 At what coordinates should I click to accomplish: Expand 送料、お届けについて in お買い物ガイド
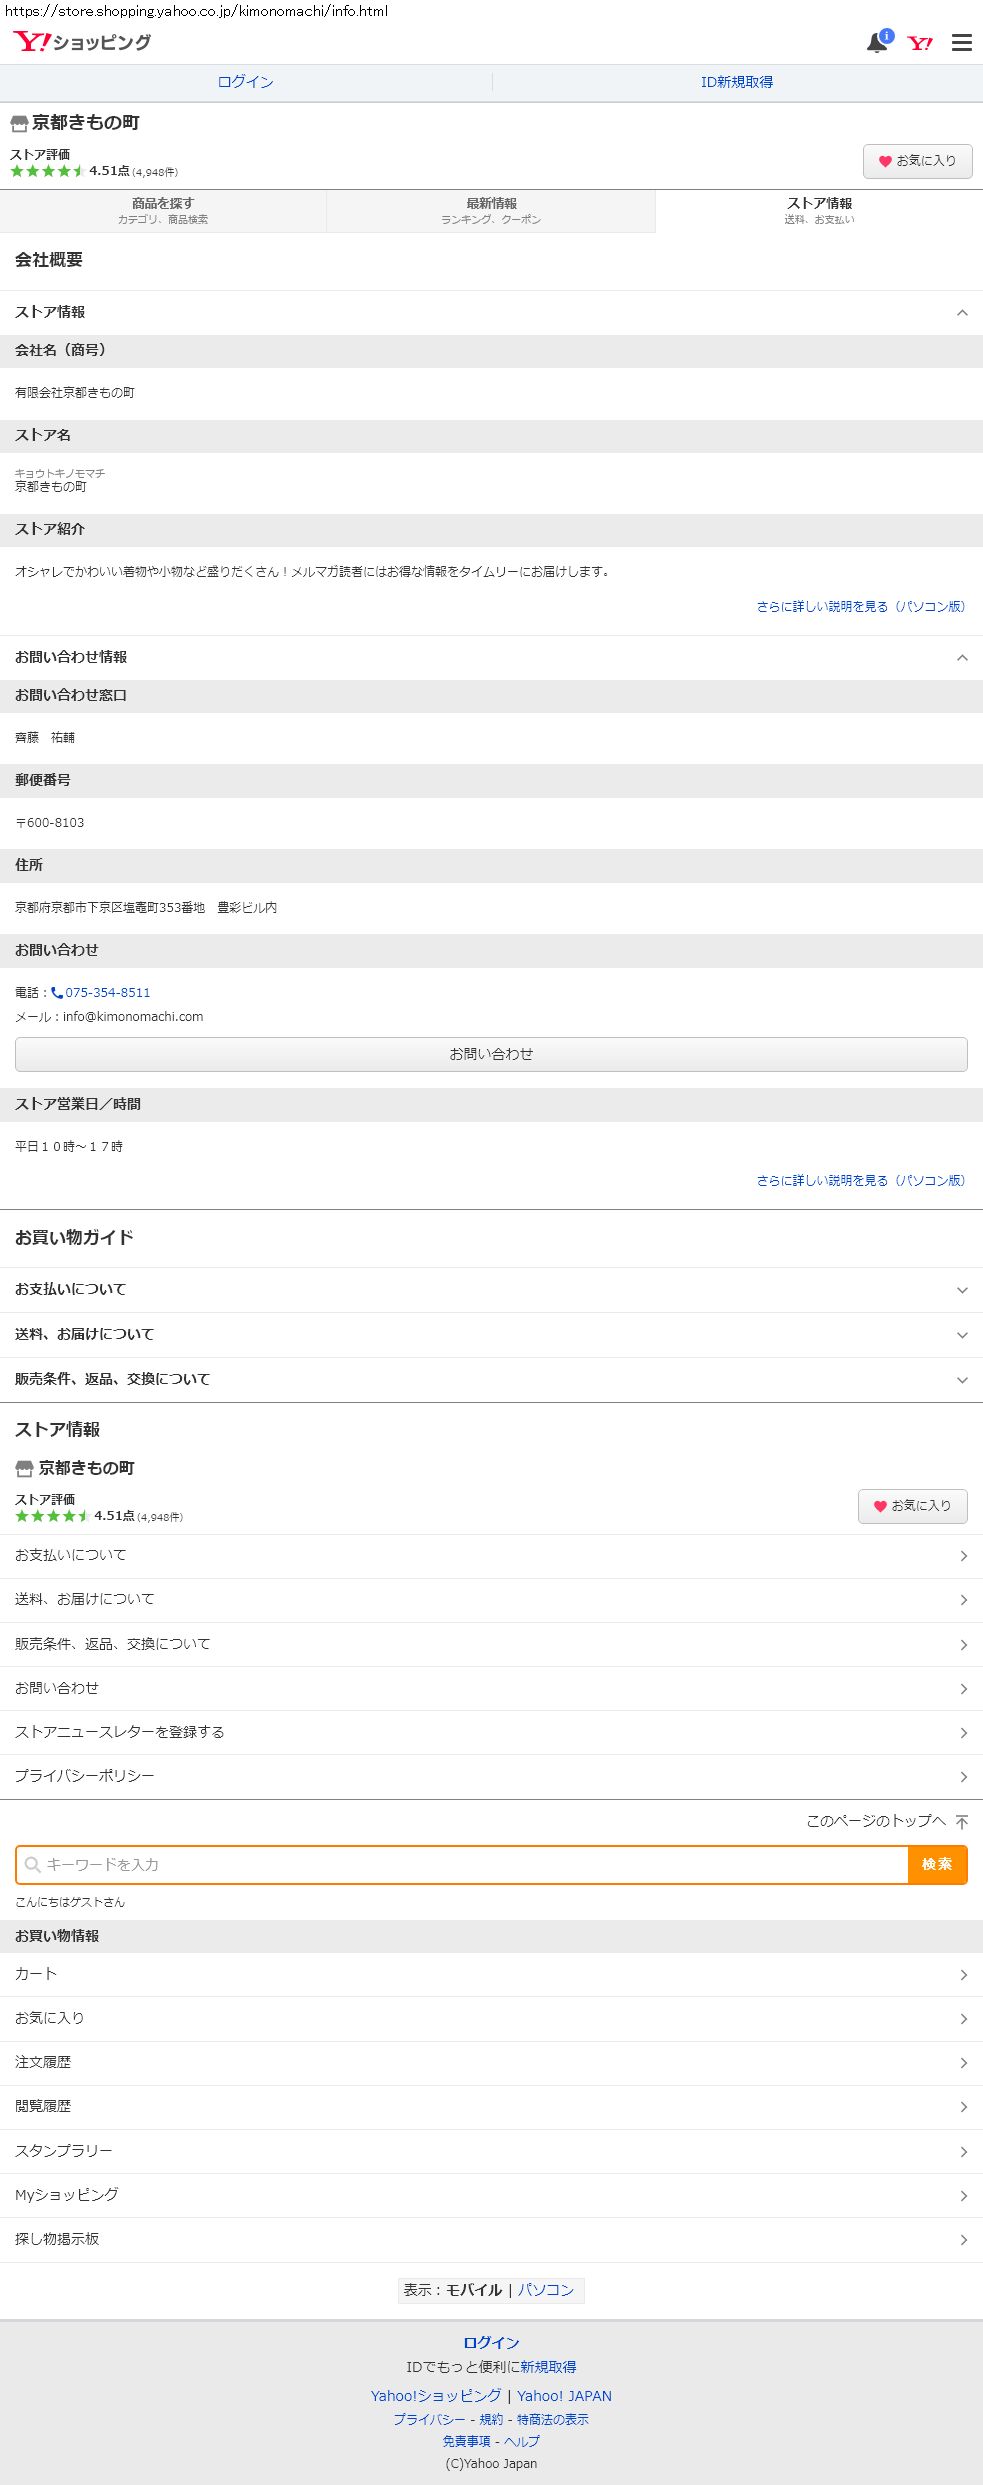pos(491,1335)
